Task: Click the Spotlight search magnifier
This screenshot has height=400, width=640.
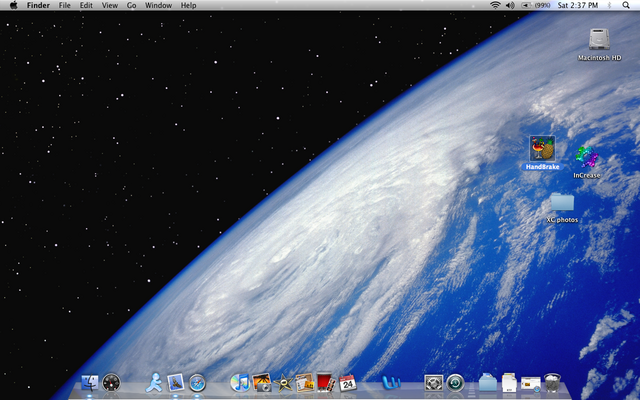Action: (x=628, y=6)
